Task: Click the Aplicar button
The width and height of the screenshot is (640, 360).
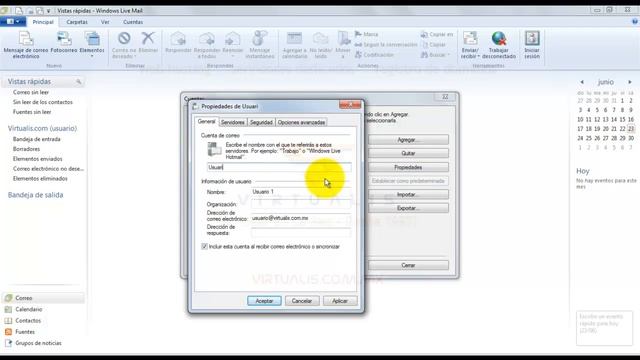Action: coord(340,301)
